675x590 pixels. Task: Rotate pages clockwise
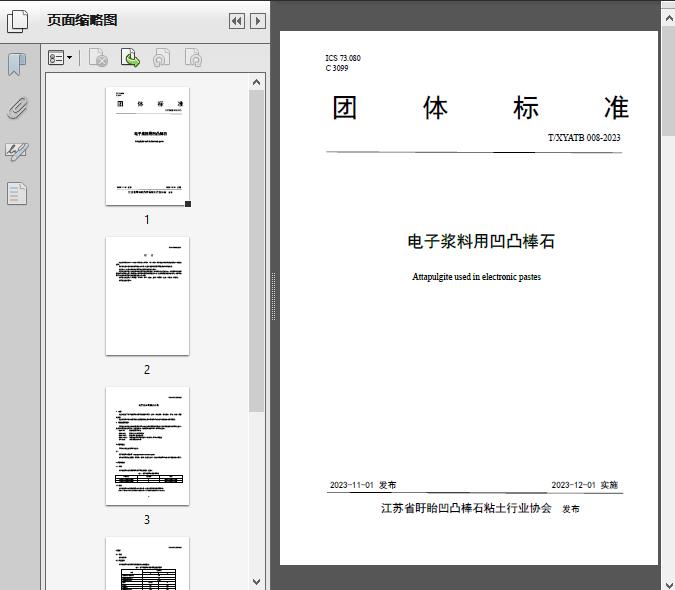[193, 59]
